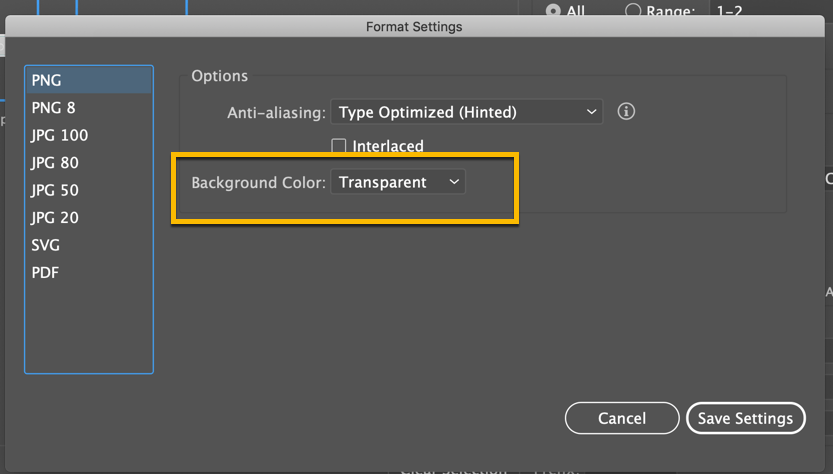Expand the Background Color dropdown

(398, 182)
